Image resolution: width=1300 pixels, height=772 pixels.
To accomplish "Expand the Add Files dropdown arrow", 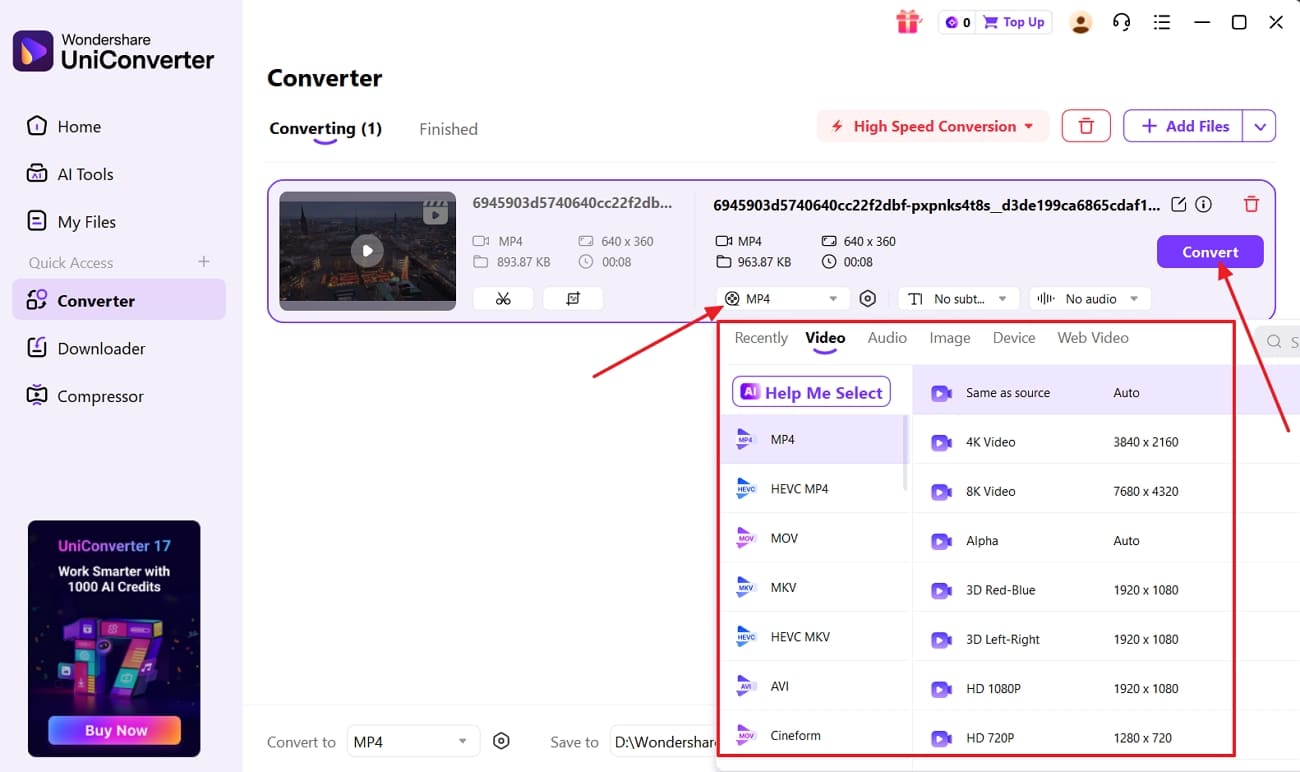I will pyautogui.click(x=1260, y=126).
